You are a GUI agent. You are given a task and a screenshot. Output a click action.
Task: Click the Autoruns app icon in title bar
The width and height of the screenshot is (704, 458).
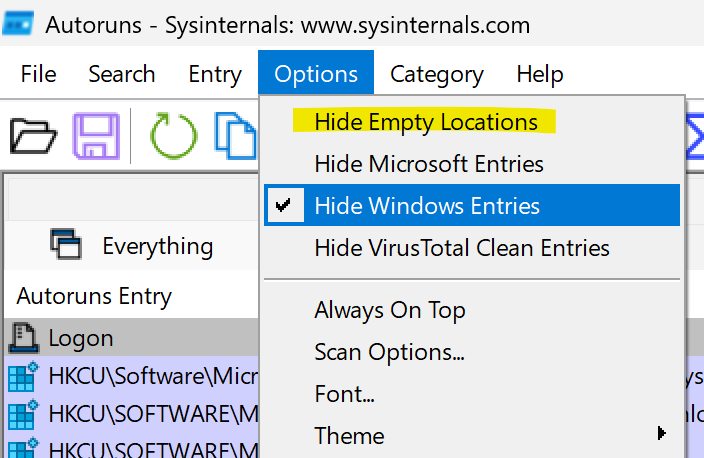(18, 23)
